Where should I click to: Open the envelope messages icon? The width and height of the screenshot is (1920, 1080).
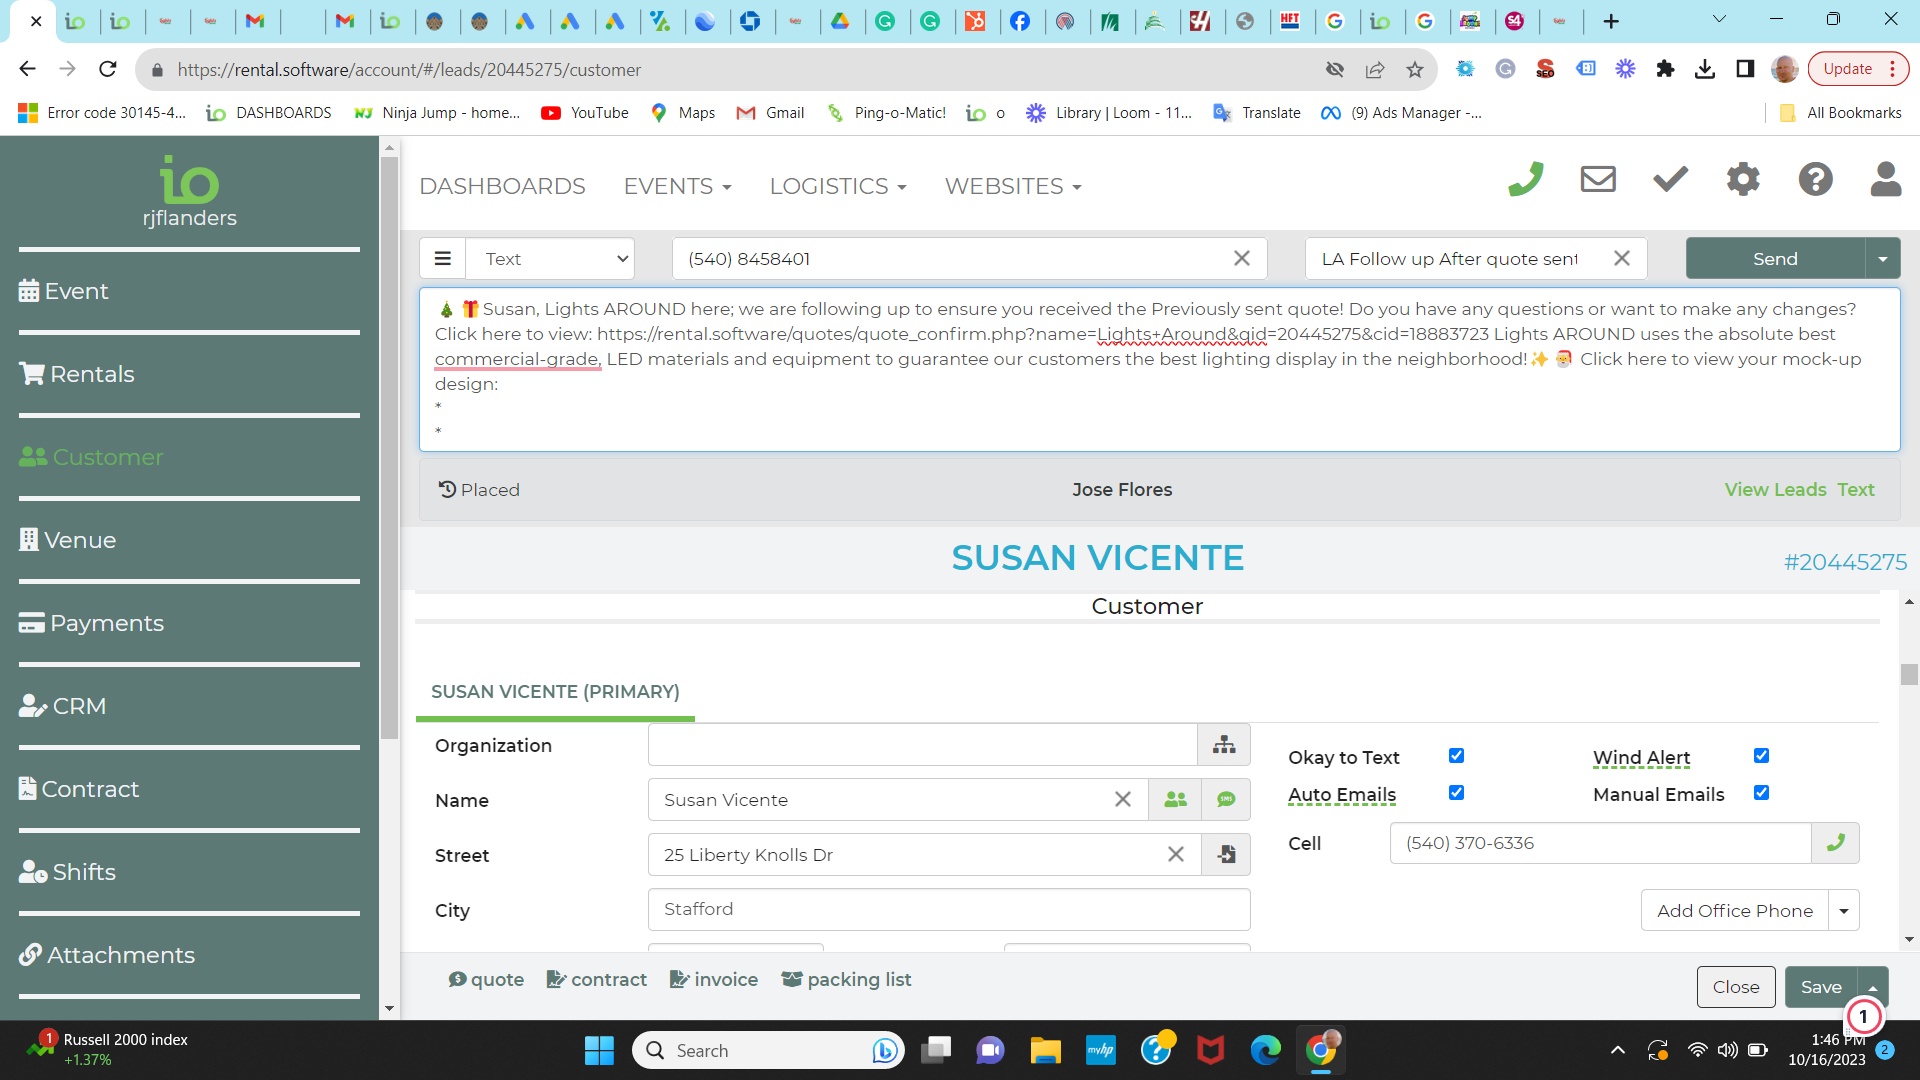(x=1598, y=180)
